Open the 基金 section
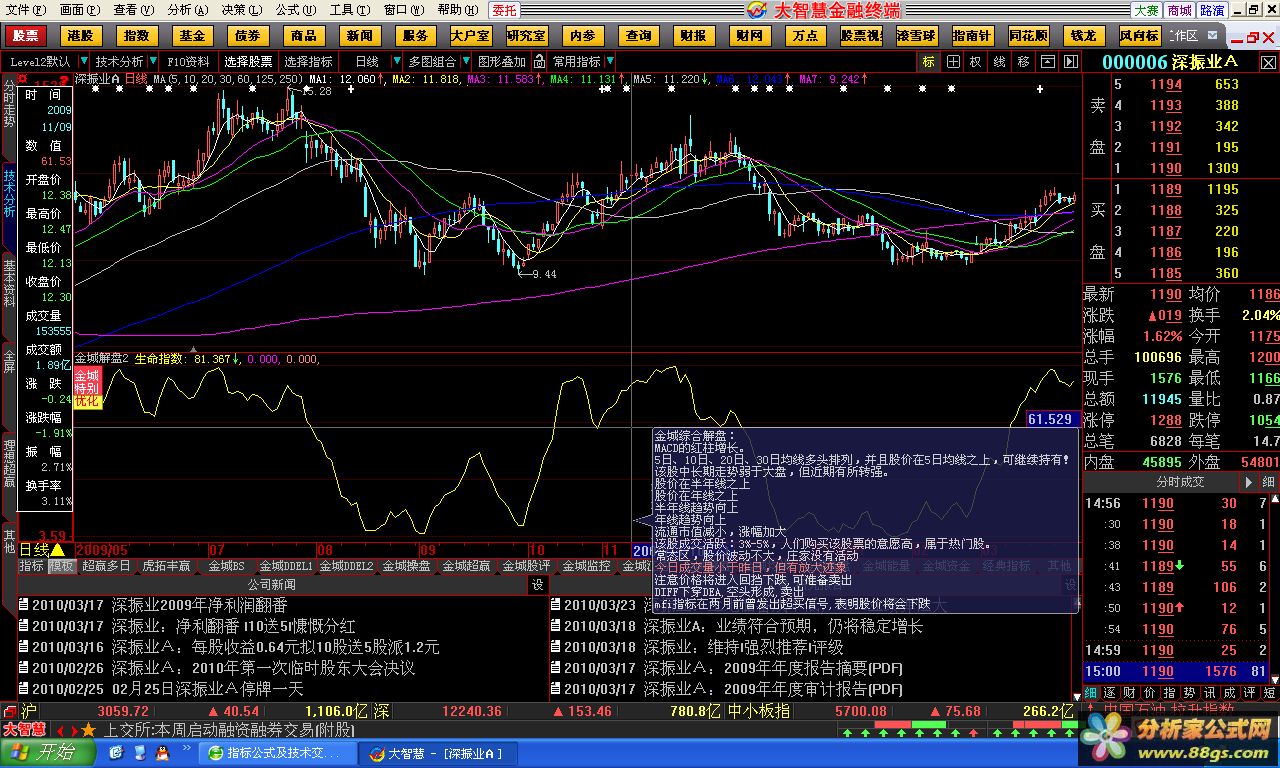1280x768 pixels. click(x=193, y=36)
